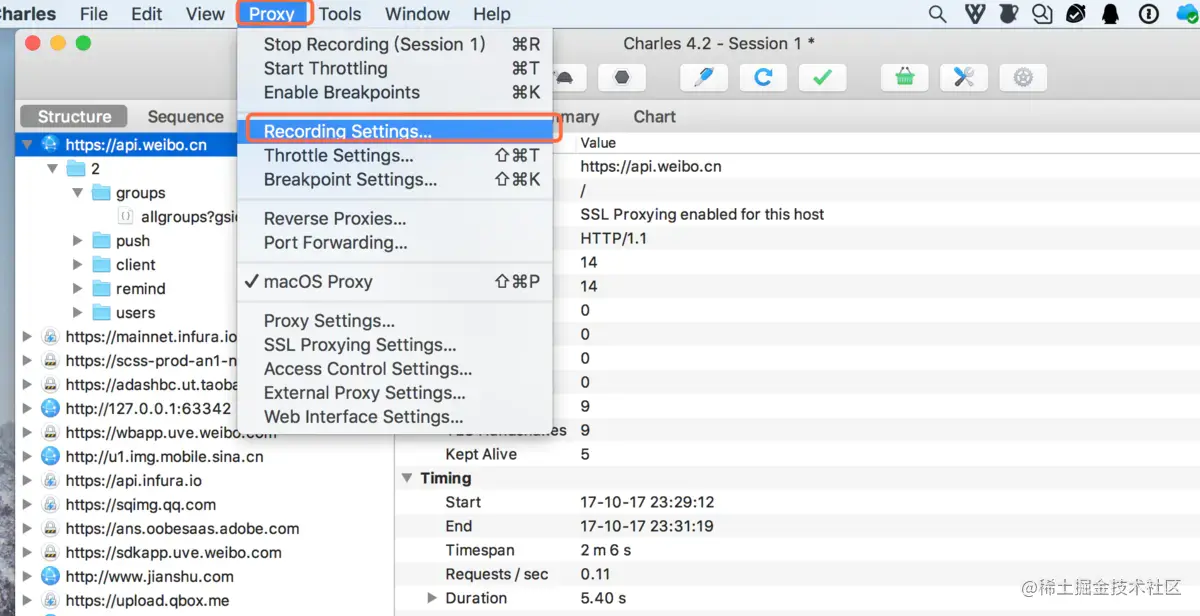
Task: Open Web Interface Settings... menu entry
Action: 395,417
